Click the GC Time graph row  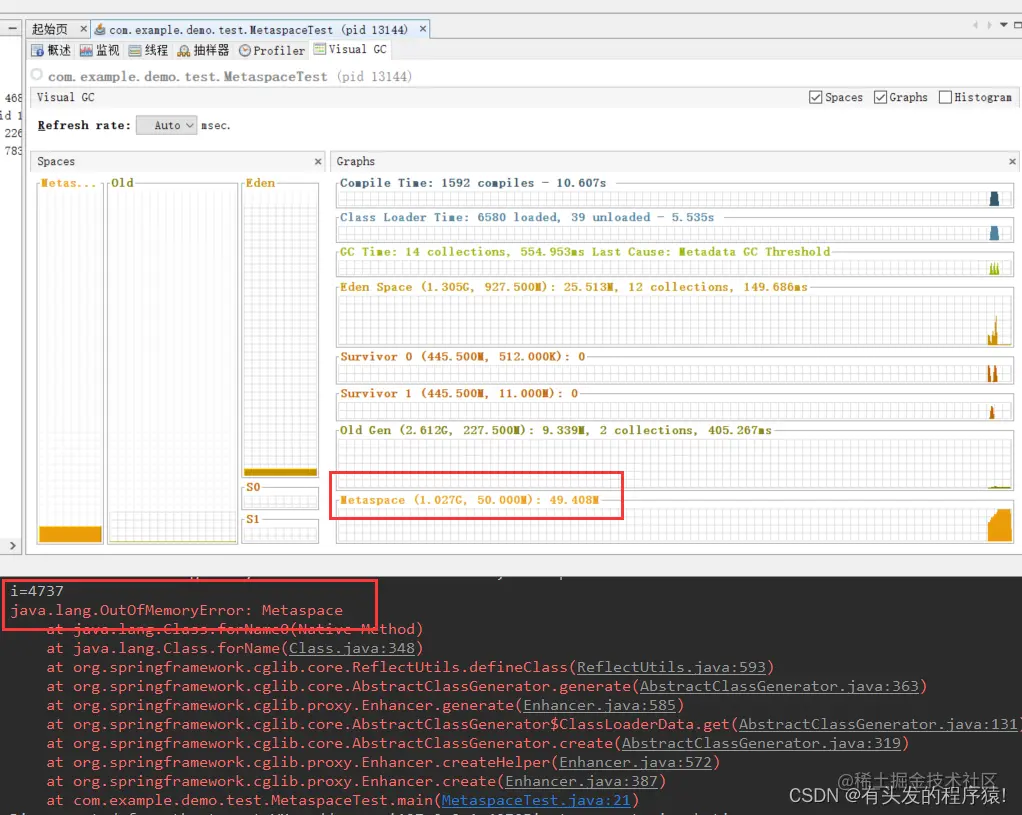675,268
